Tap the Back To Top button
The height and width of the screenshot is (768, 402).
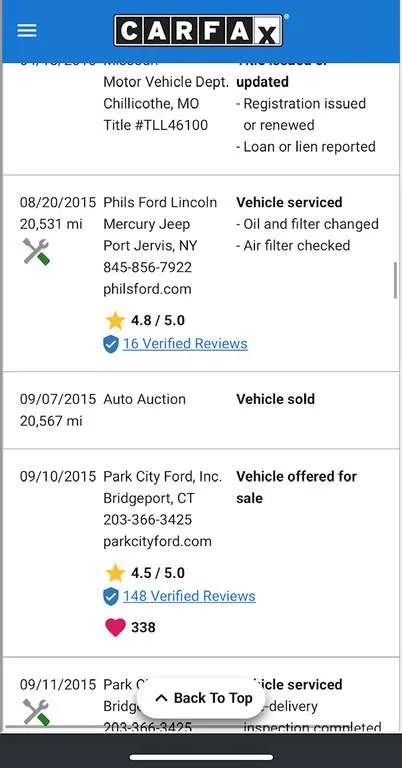[x=202, y=698]
